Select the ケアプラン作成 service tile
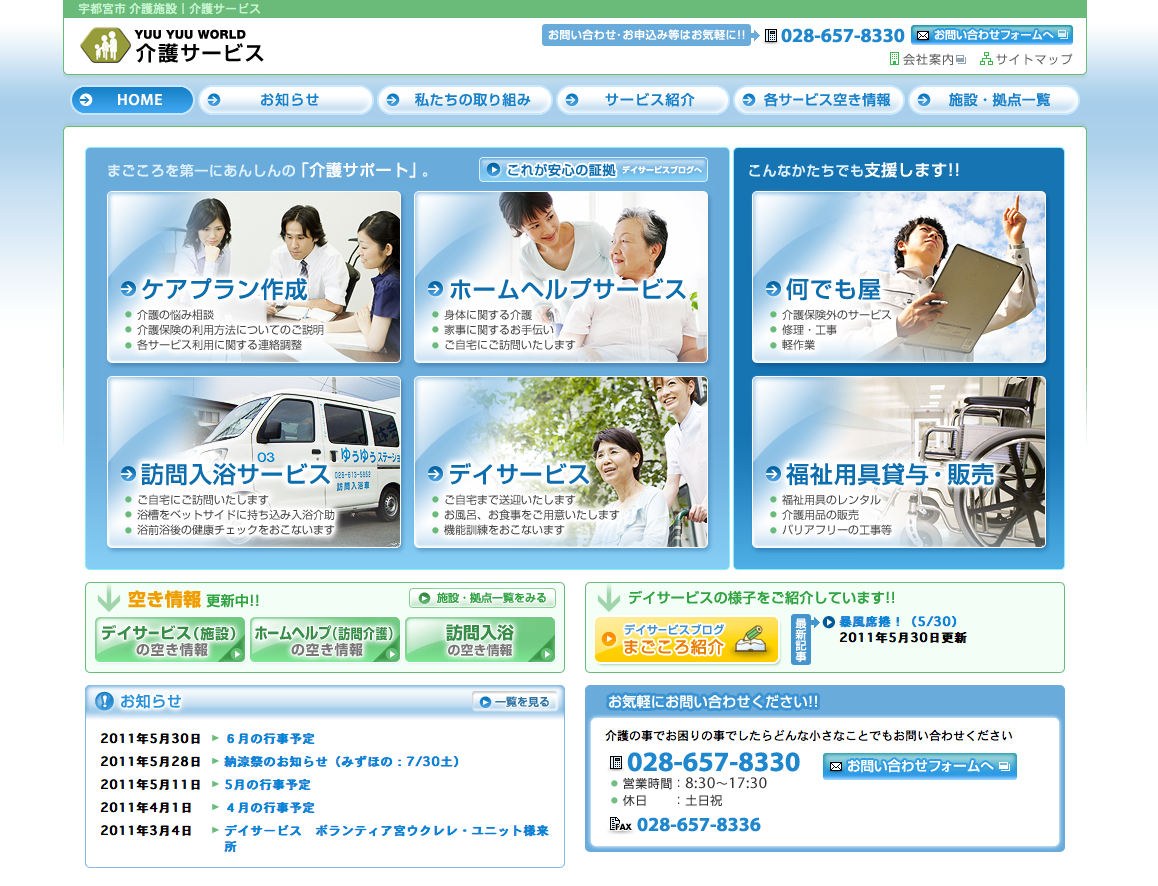This screenshot has height=886, width=1158. (254, 277)
